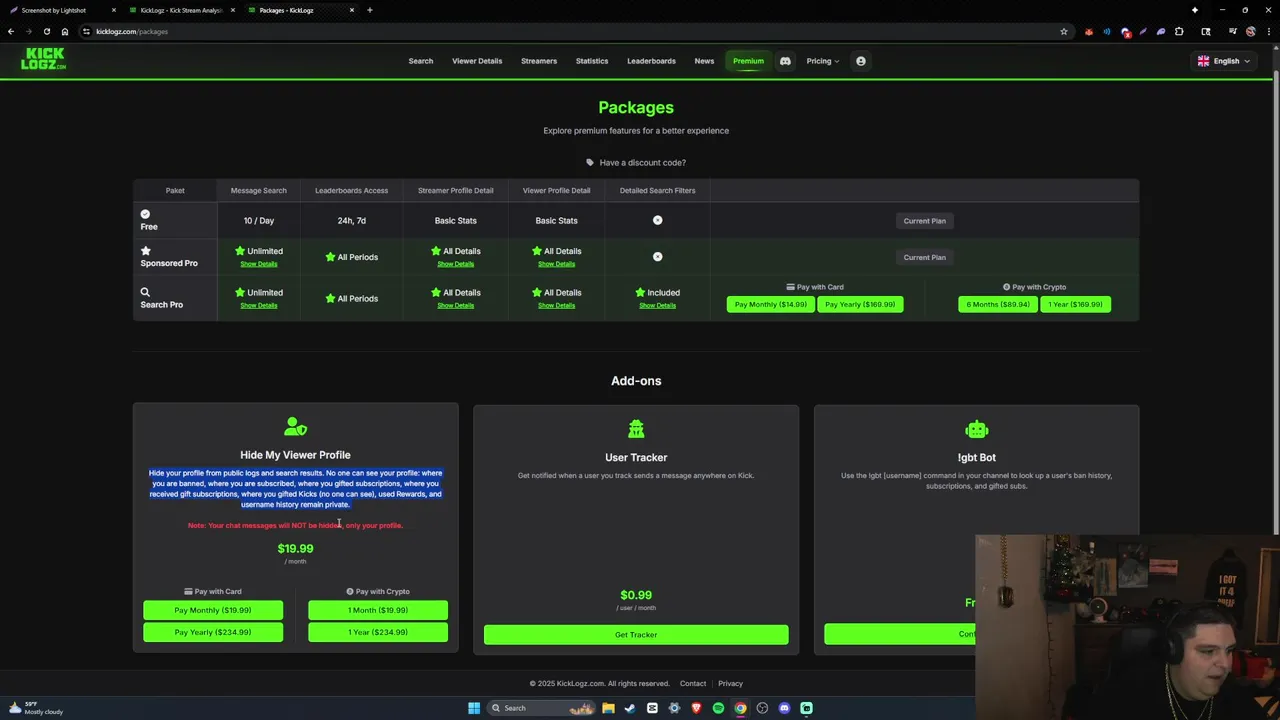This screenshot has width=1280, height=720.
Task: Show details for Sponsored Pro Viewer Profile Detail
Action: [x=556, y=264]
